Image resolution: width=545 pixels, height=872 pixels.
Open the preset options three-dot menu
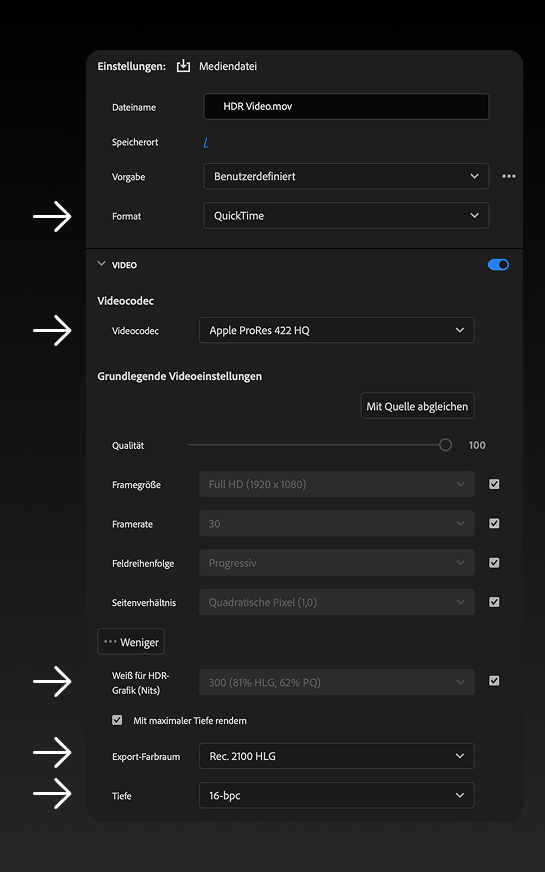click(x=509, y=176)
